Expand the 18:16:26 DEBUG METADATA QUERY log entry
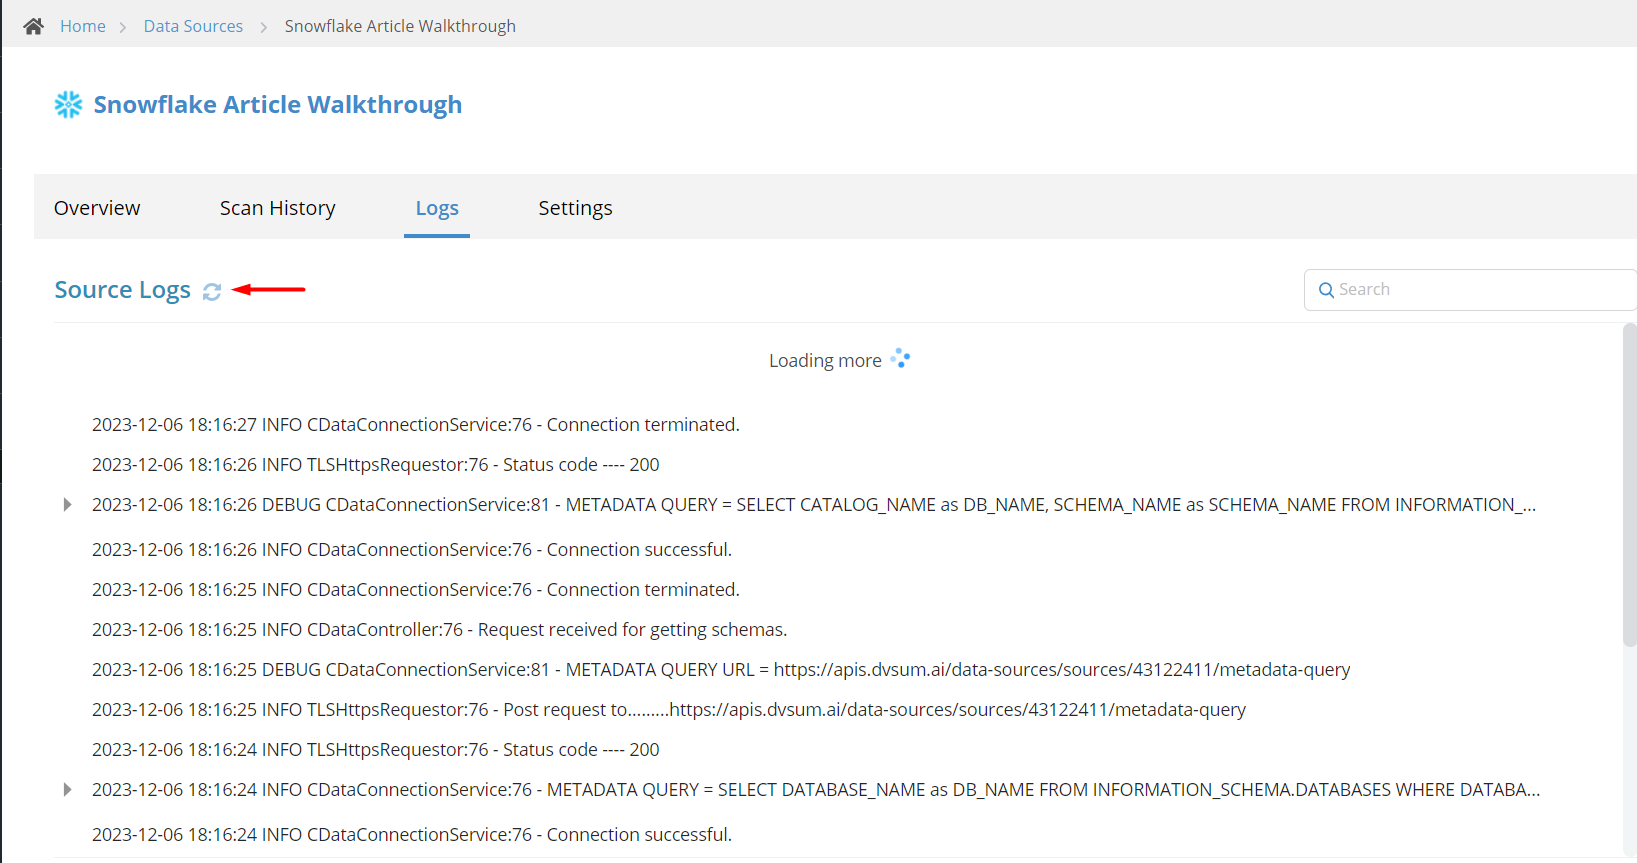Image resolution: width=1637 pixels, height=863 pixels. coord(67,505)
